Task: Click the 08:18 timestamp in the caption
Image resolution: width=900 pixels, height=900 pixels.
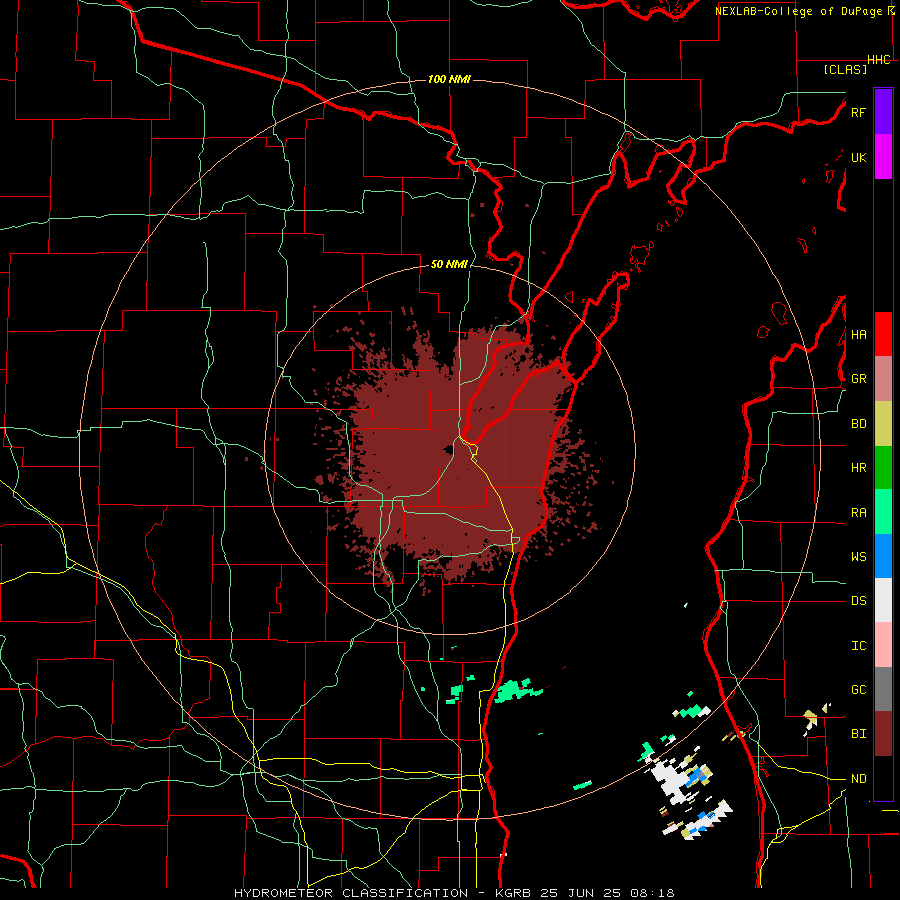Action: (x=651, y=893)
